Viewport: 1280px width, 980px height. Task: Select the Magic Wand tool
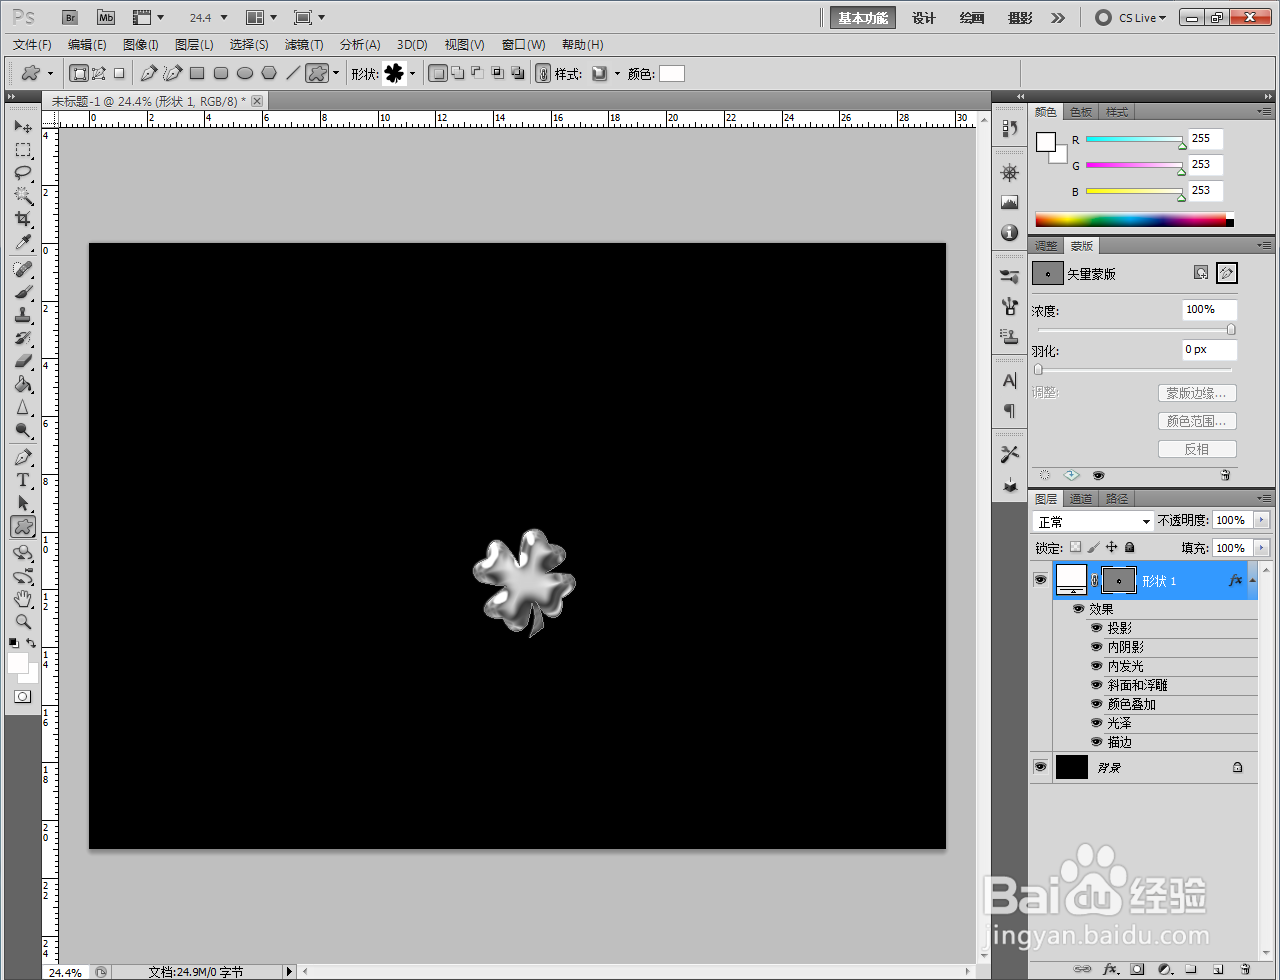23,196
